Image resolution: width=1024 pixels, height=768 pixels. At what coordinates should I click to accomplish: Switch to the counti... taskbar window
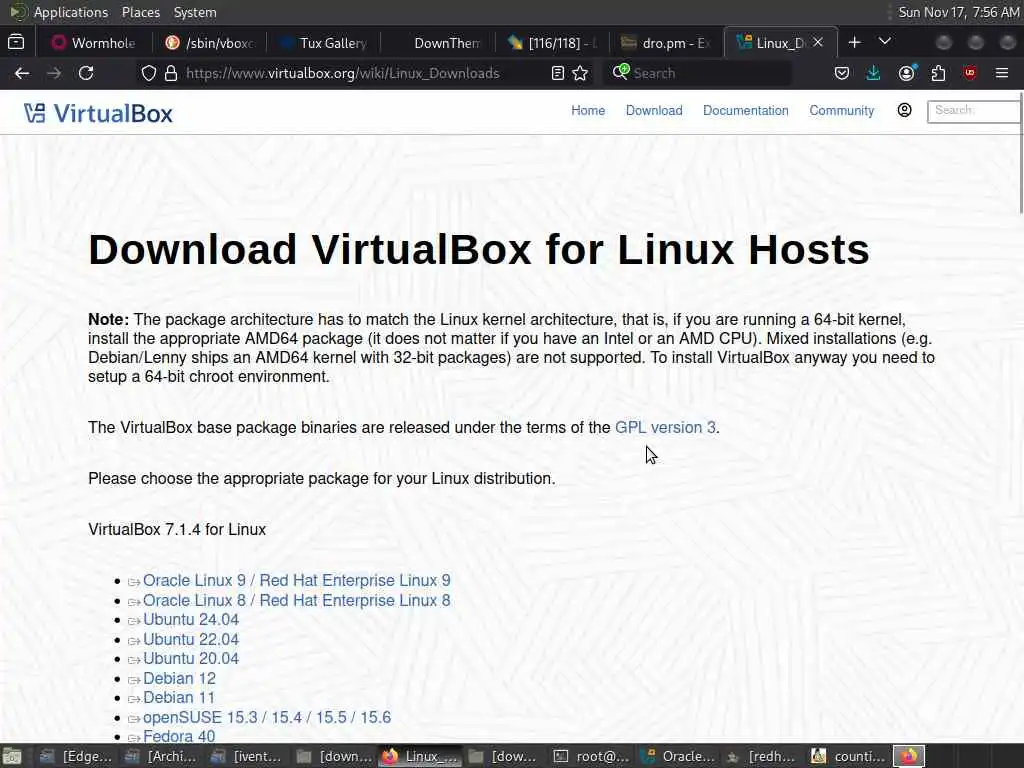tap(849, 756)
